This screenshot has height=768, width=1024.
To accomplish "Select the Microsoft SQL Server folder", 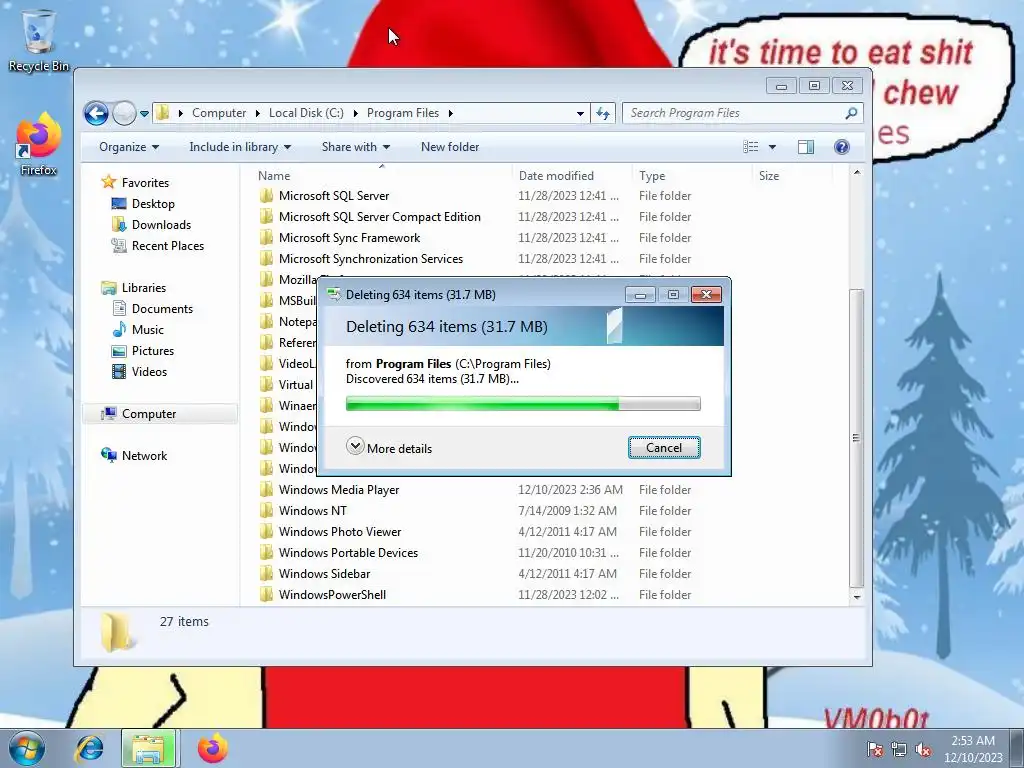I will tap(334, 196).
